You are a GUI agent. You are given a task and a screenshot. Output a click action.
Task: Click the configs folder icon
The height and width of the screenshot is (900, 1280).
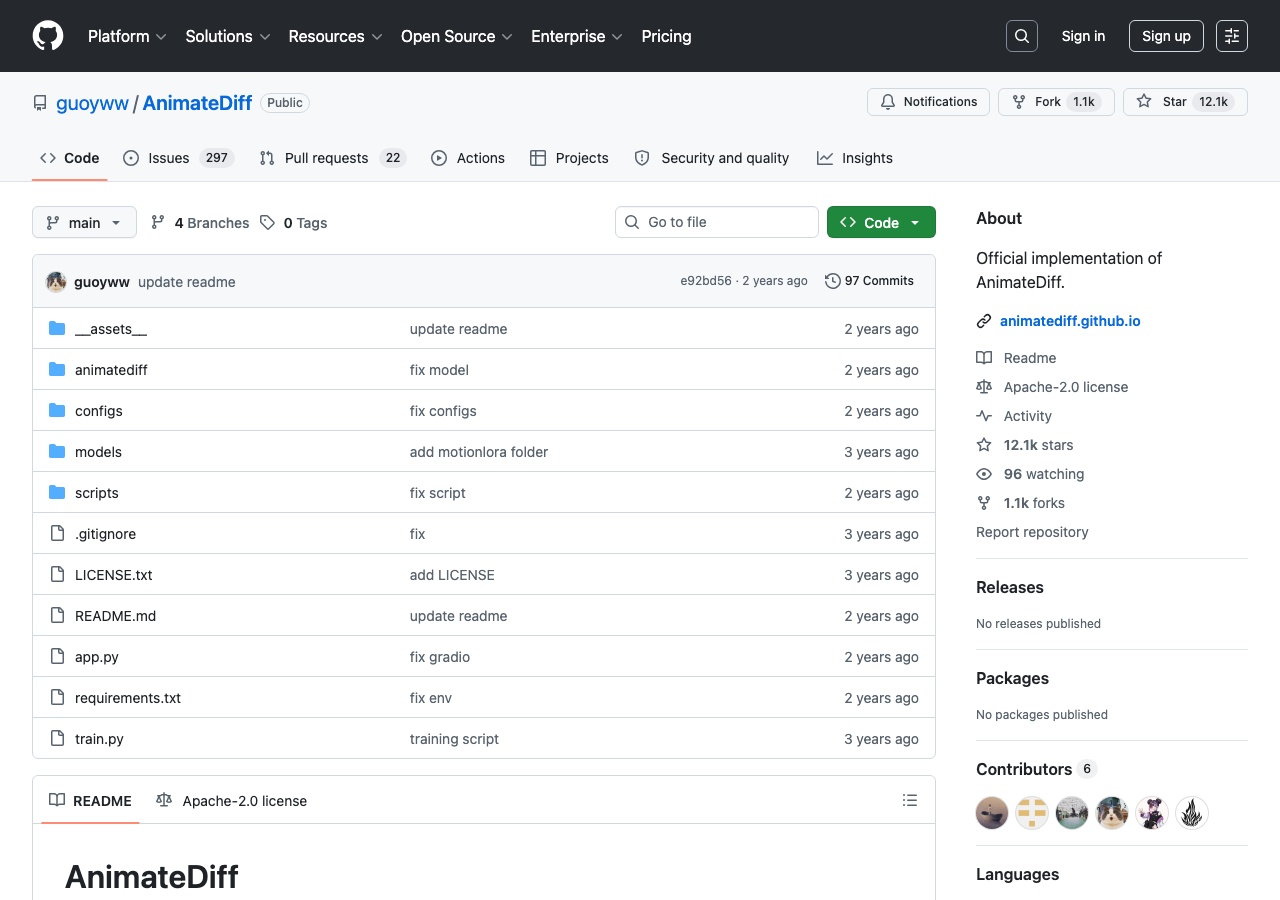pyautogui.click(x=57, y=411)
